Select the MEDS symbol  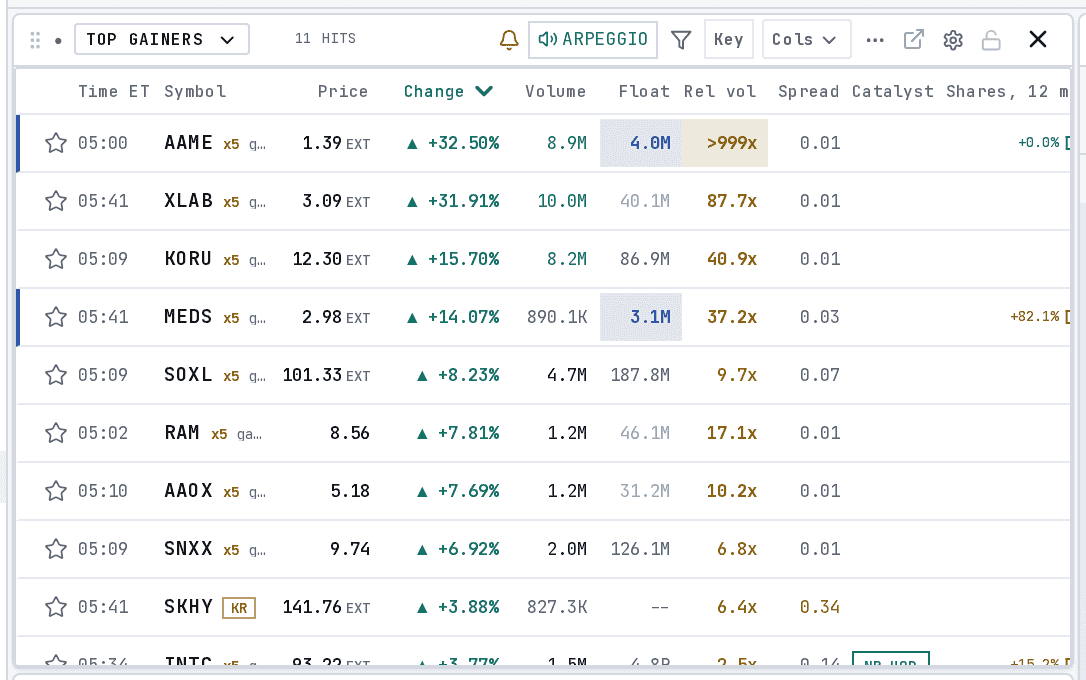188,317
